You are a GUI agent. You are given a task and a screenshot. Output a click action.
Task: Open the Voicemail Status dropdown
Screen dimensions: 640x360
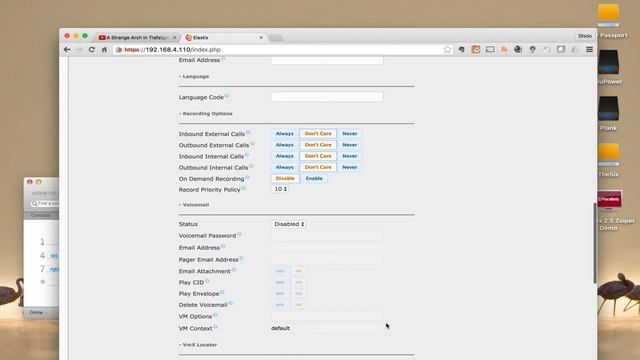pyautogui.click(x=289, y=224)
